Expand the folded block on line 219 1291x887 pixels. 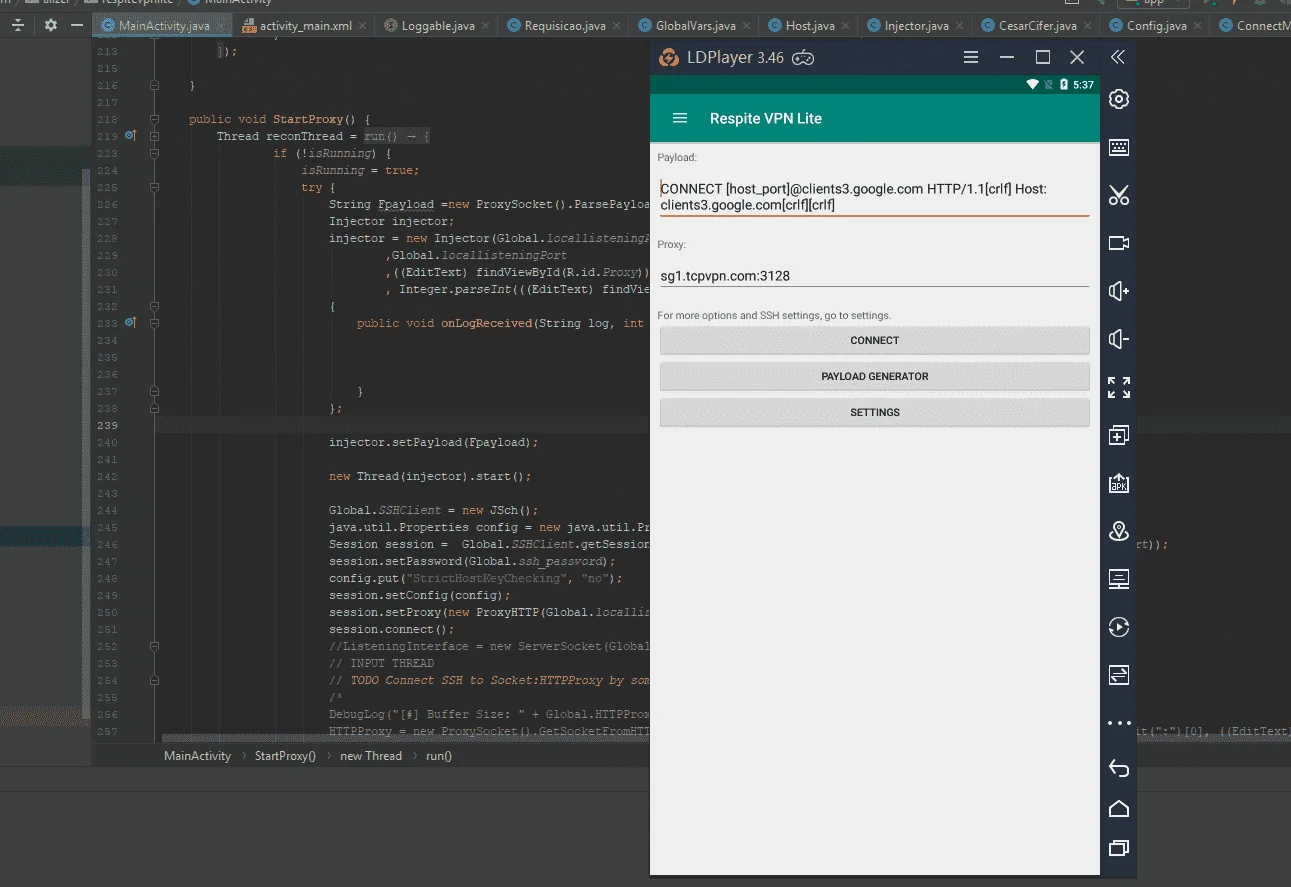[x=154, y=136]
